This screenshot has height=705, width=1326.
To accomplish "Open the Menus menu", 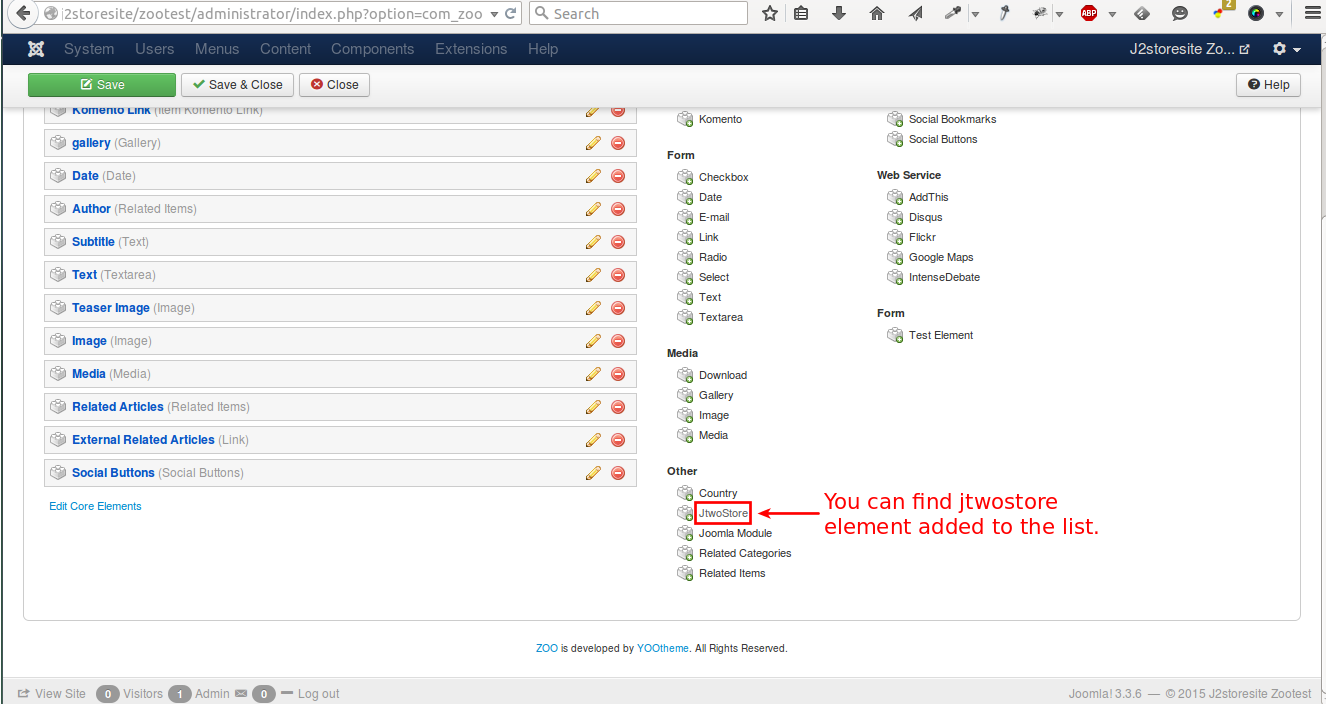I will point(217,49).
